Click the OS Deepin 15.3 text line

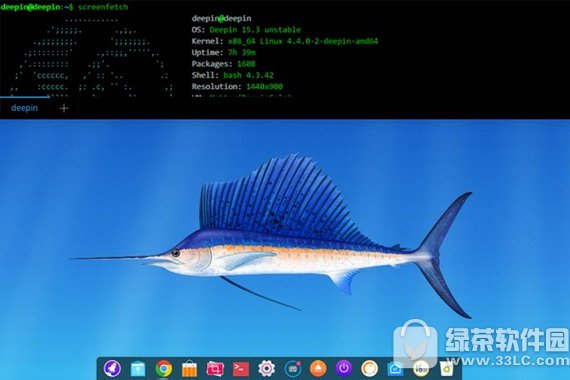point(246,29)
